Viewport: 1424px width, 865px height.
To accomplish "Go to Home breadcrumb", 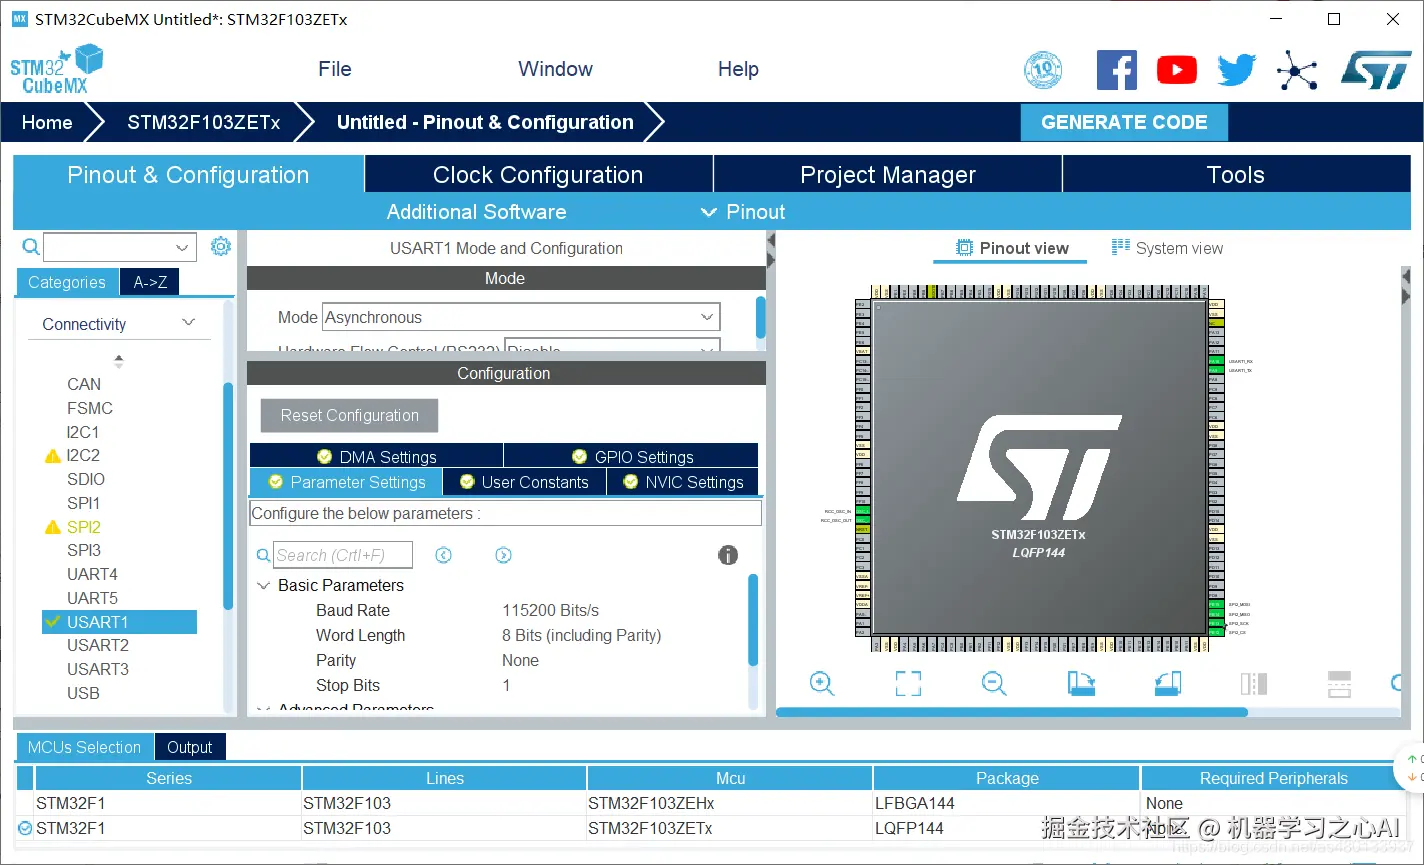I will pos(47,122).
